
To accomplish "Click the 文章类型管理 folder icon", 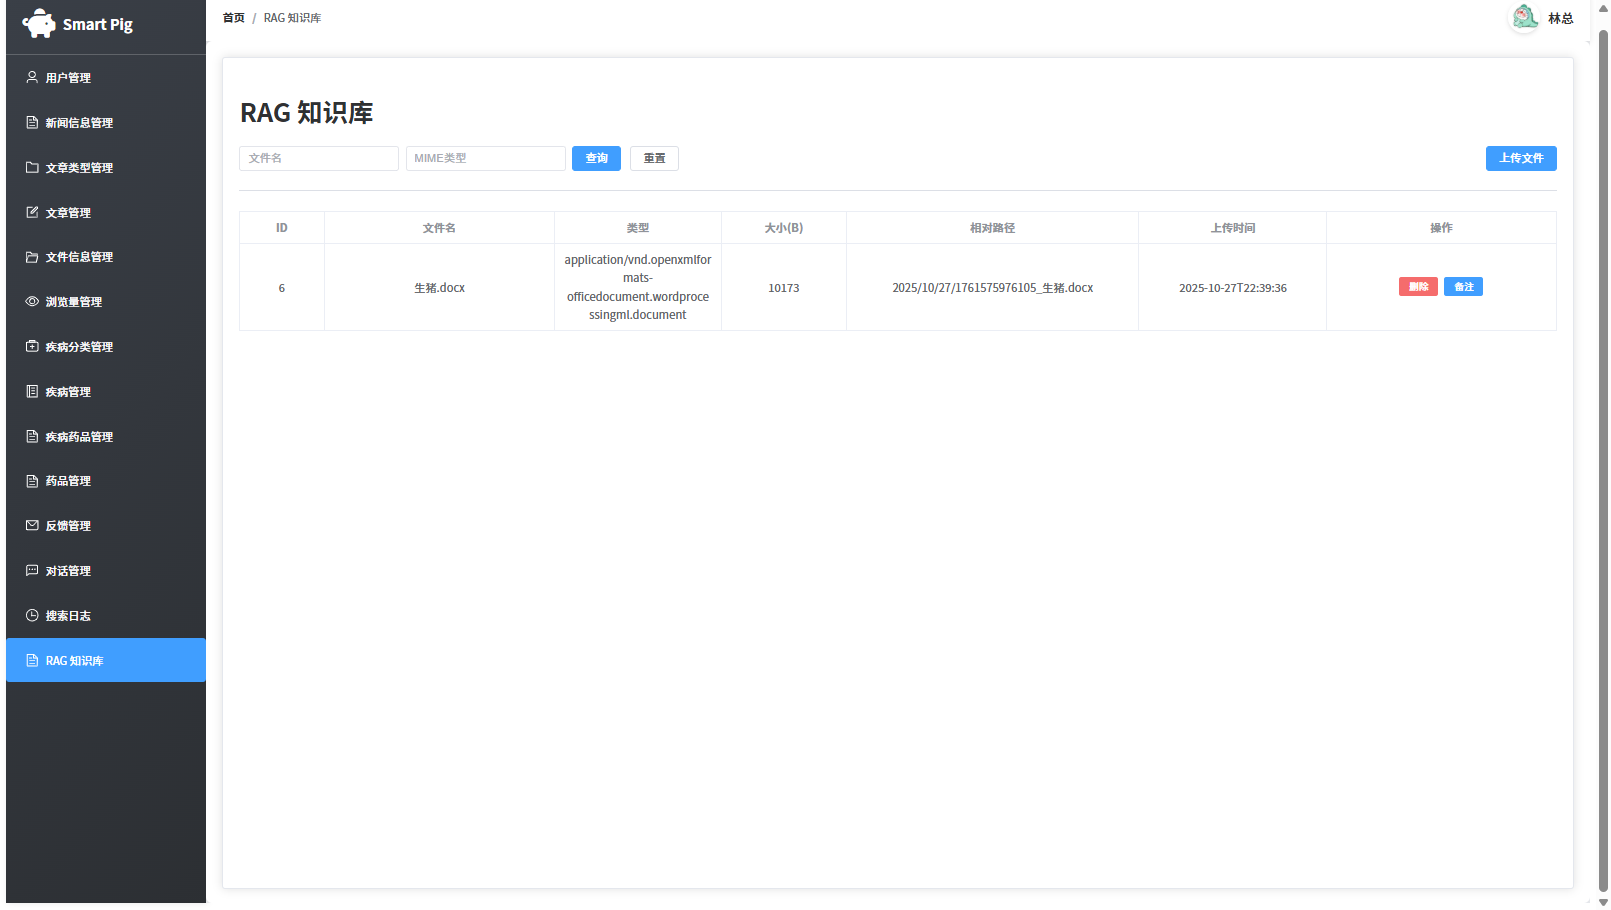I will pos(32,167).
